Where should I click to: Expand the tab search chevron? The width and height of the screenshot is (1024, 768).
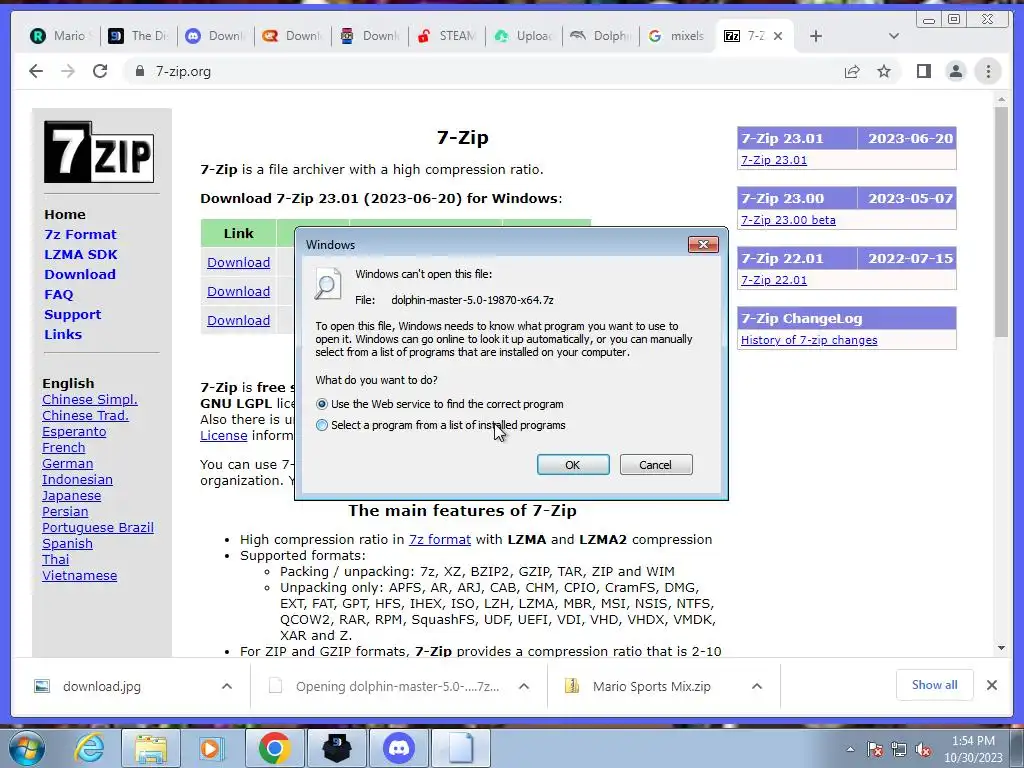tap(894, 36)
